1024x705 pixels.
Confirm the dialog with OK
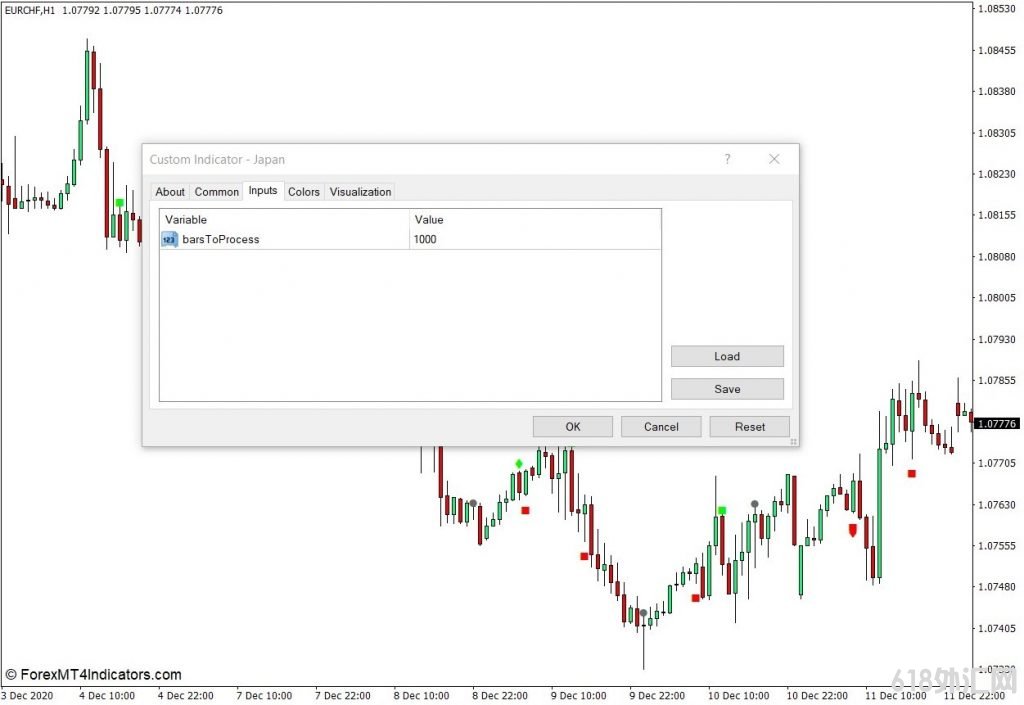tap(572, 427)
